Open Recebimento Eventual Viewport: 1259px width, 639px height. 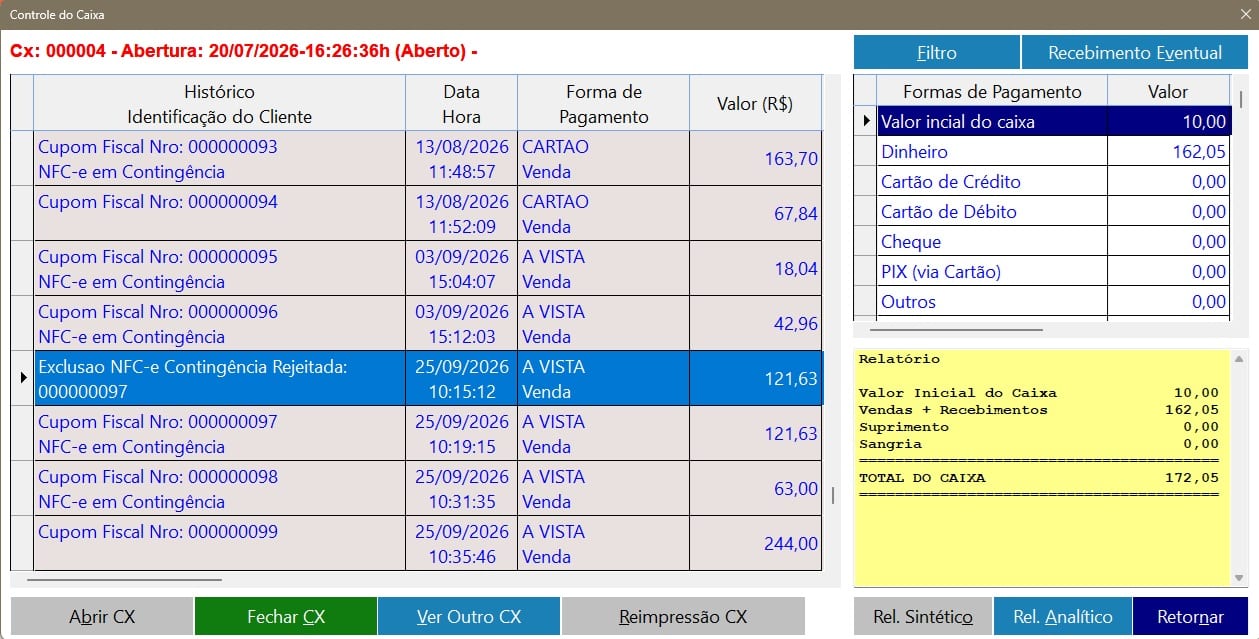(1135, 53)
